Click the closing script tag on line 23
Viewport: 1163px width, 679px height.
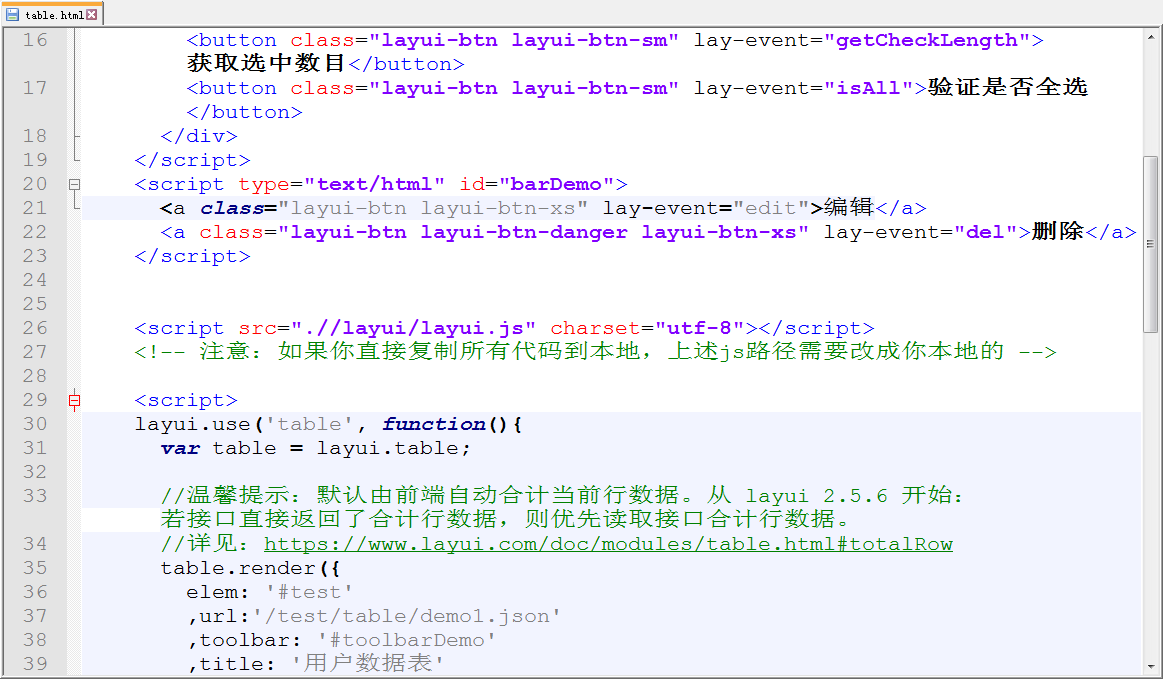tap(192, 256)
